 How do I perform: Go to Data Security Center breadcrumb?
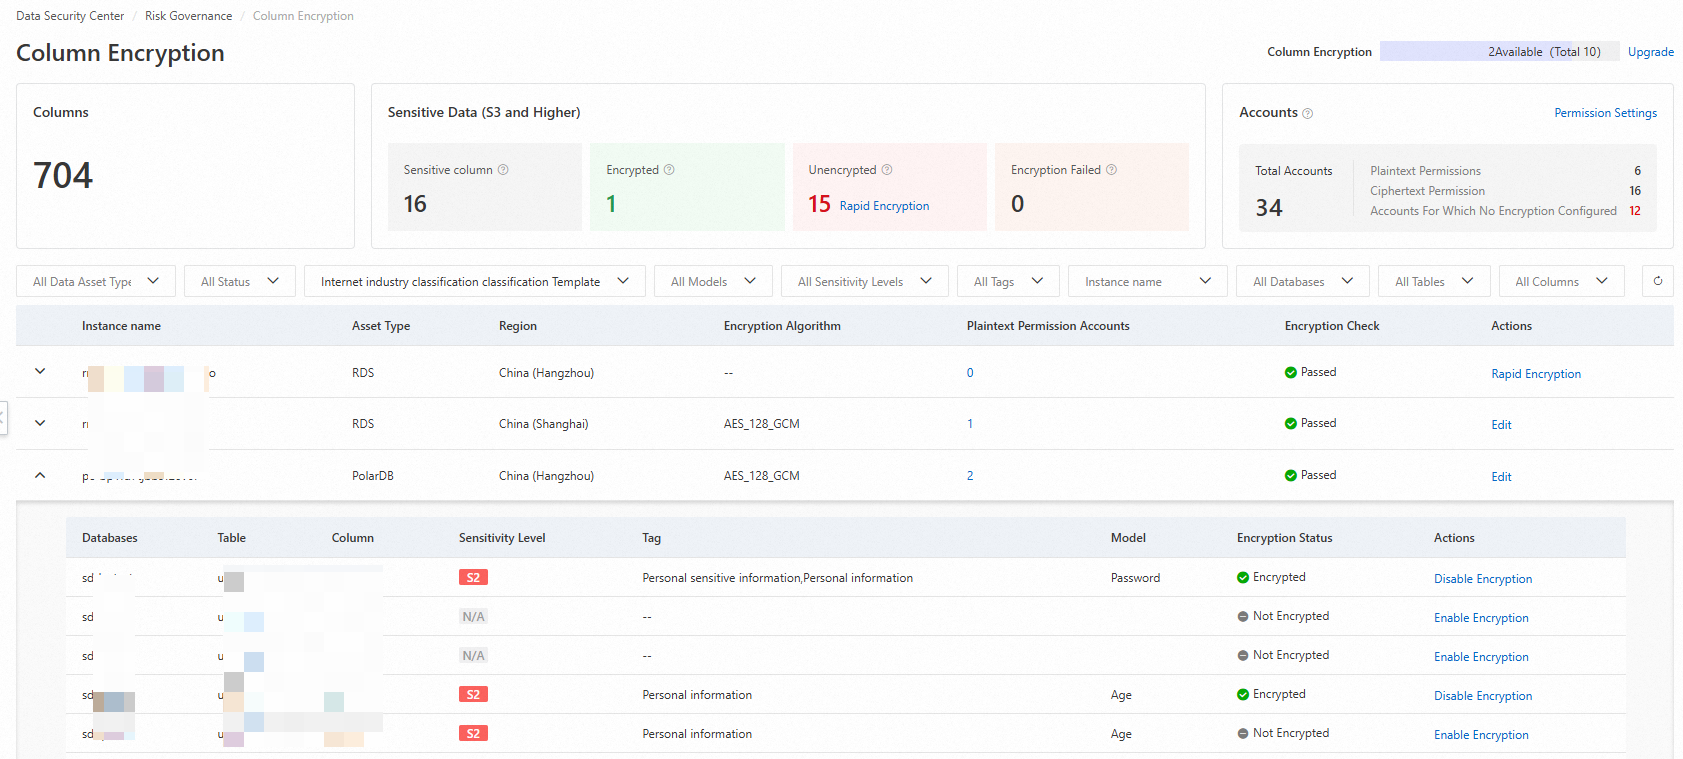pyautogui.click(x=70, y=16)
